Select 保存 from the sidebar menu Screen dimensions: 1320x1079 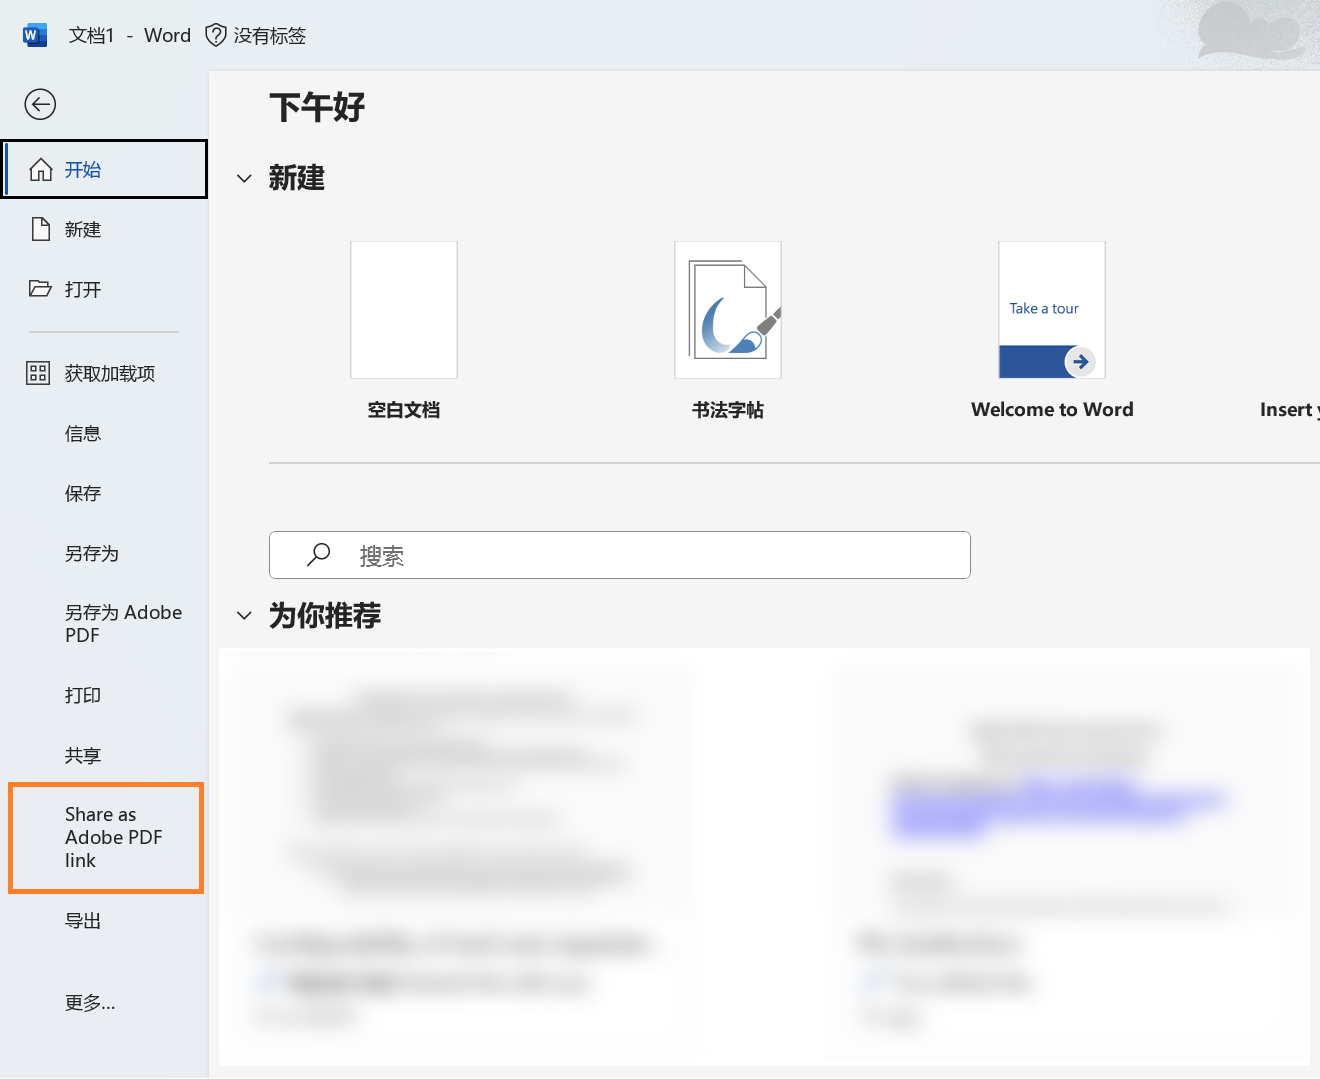(82, 493)
